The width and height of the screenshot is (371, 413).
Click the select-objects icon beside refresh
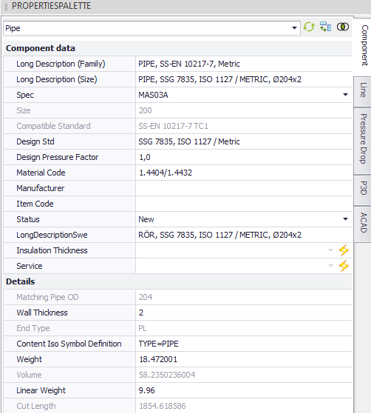coord(325,27)
